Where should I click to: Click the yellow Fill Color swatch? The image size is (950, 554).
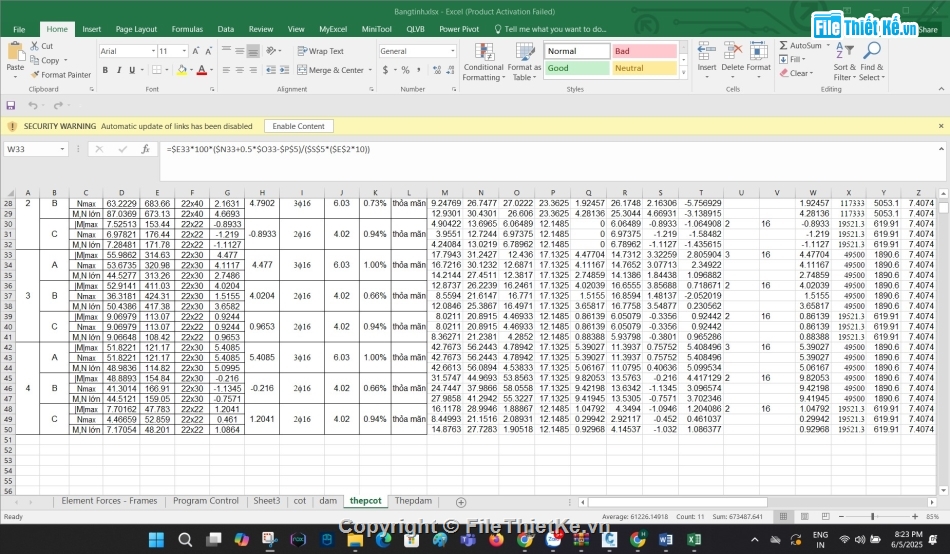(x=182, y=70)
